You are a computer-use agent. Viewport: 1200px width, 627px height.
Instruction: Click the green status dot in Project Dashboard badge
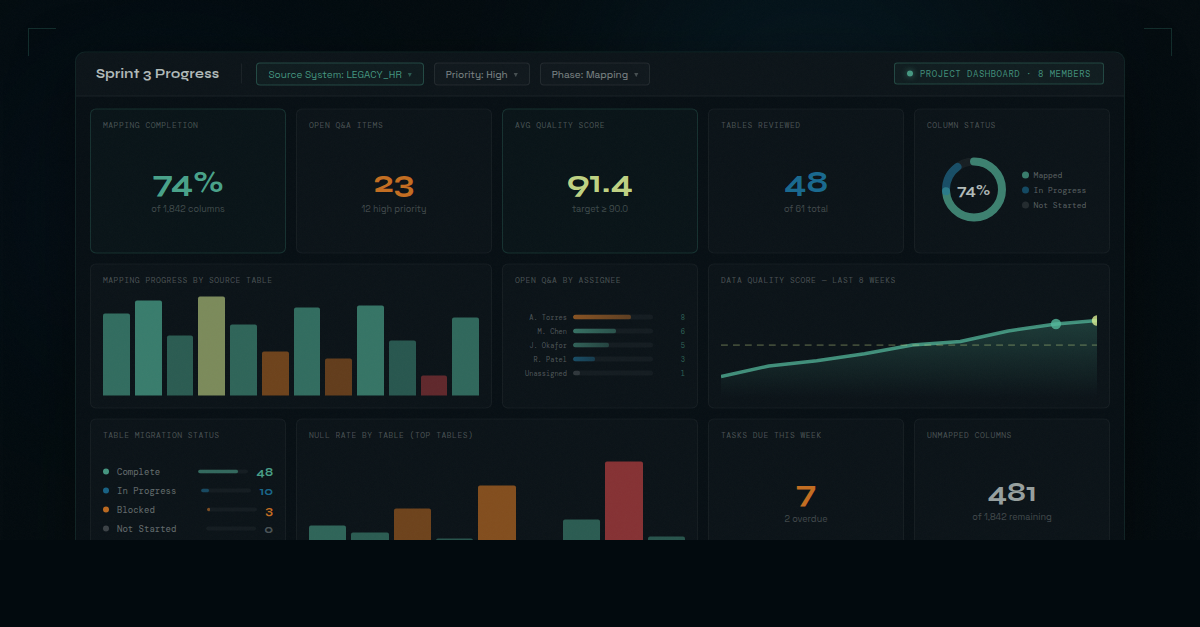[x=910, y=73]
